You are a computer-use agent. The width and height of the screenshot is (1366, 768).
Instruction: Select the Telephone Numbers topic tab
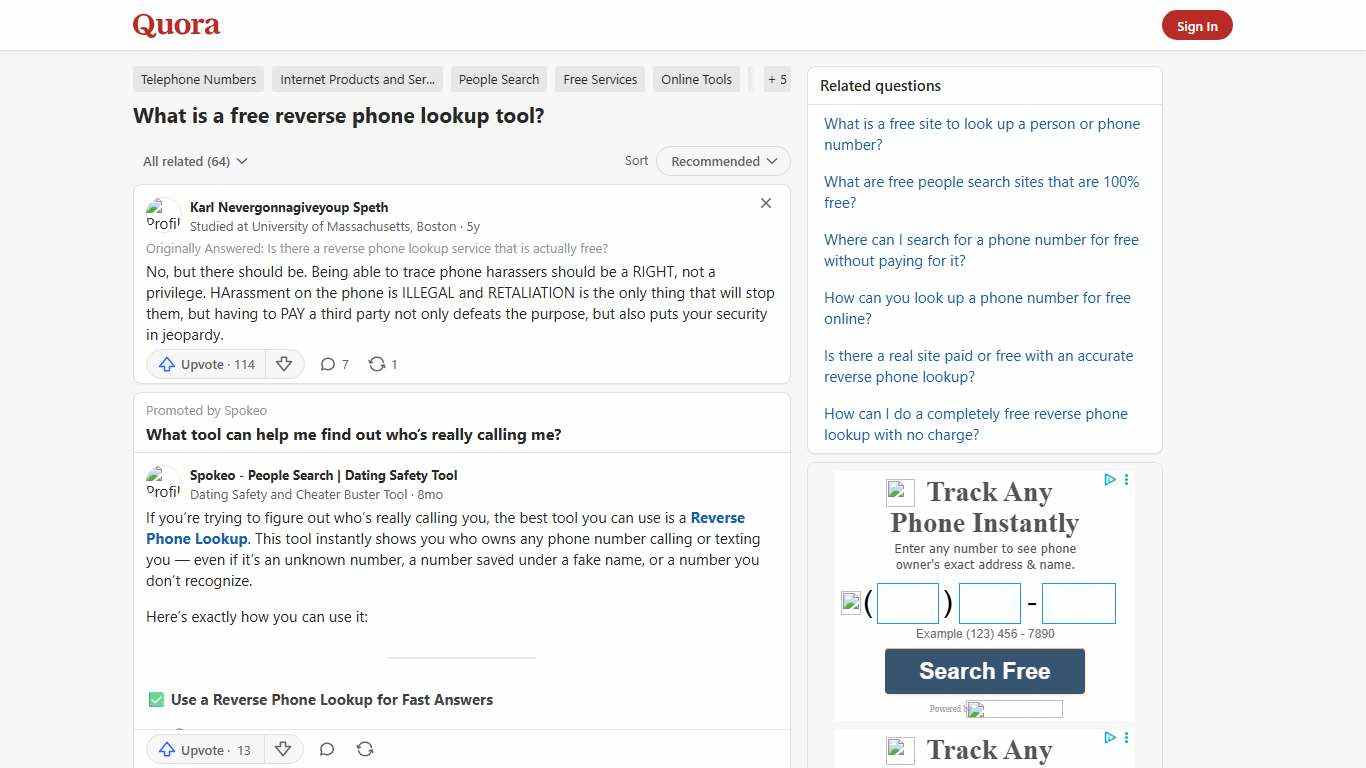pyautogui.click(x=198, y=79)
